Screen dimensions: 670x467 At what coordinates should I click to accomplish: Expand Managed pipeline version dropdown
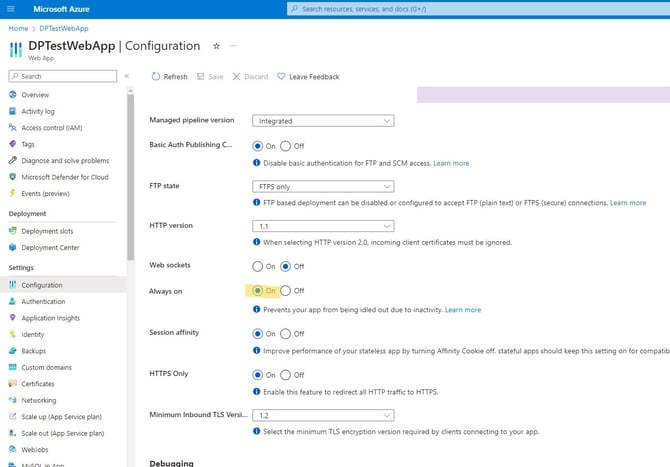(322, 121)
